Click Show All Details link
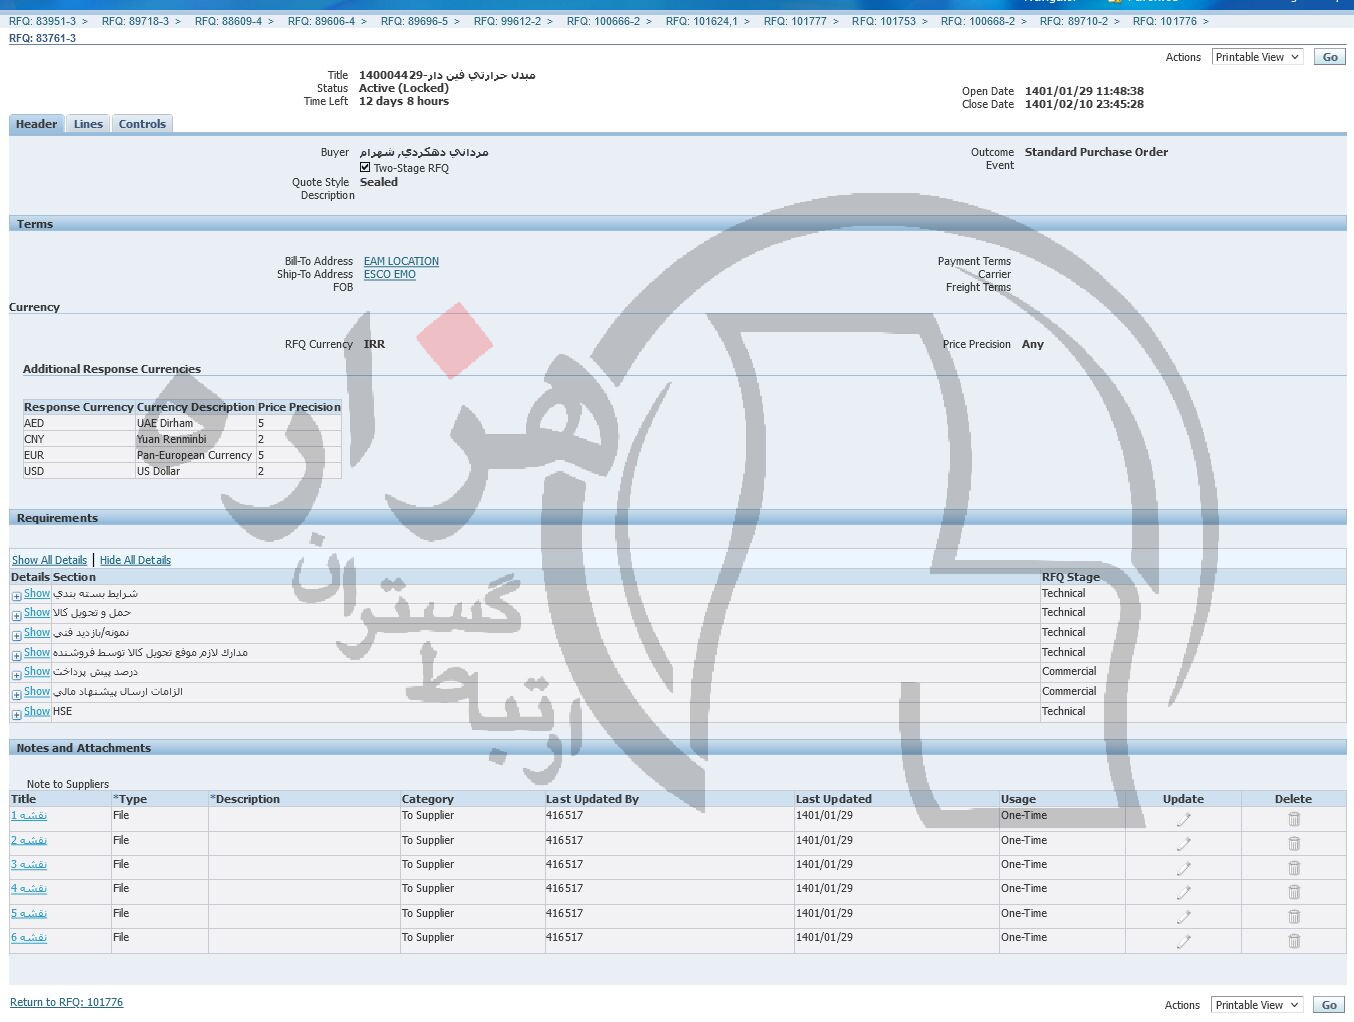Image resolution: width=1354 pixels, height=1022 pixels. [49, 560]
